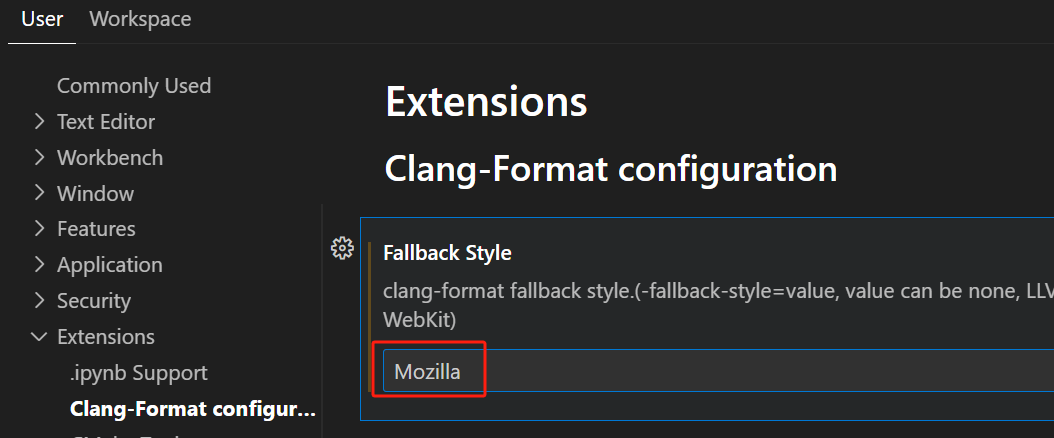Collapse the Extensions chevron arrow
Viewport: 1054px width, 438px height.
point(39,337)
